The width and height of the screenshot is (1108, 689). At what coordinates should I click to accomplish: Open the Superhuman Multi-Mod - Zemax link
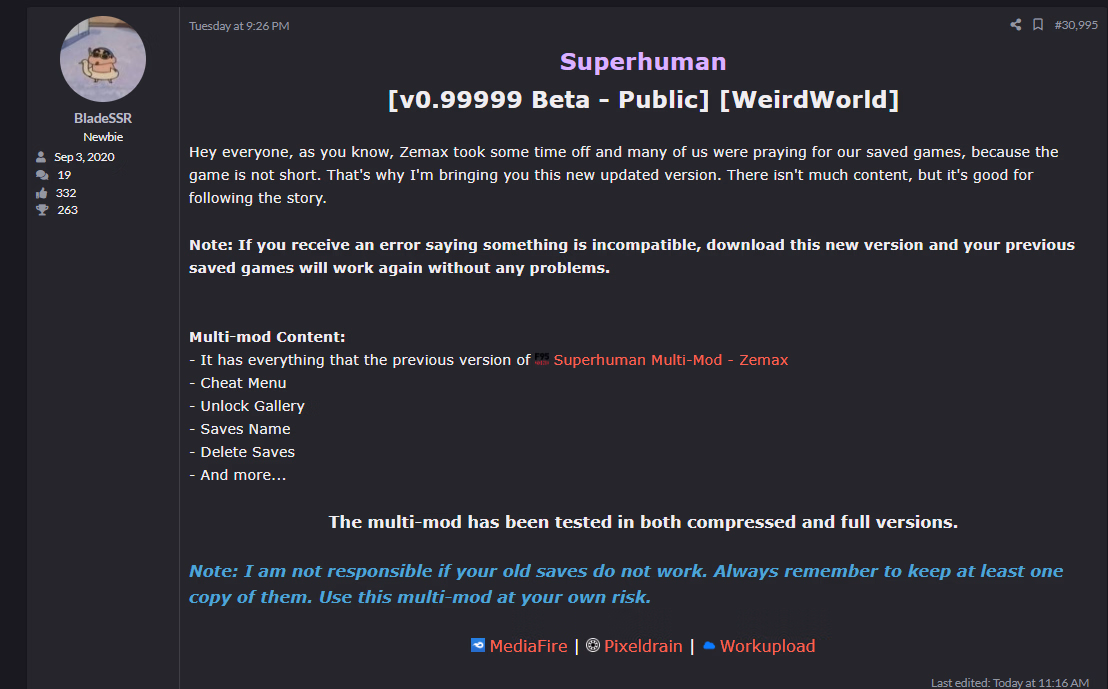(x=671, y=360)
